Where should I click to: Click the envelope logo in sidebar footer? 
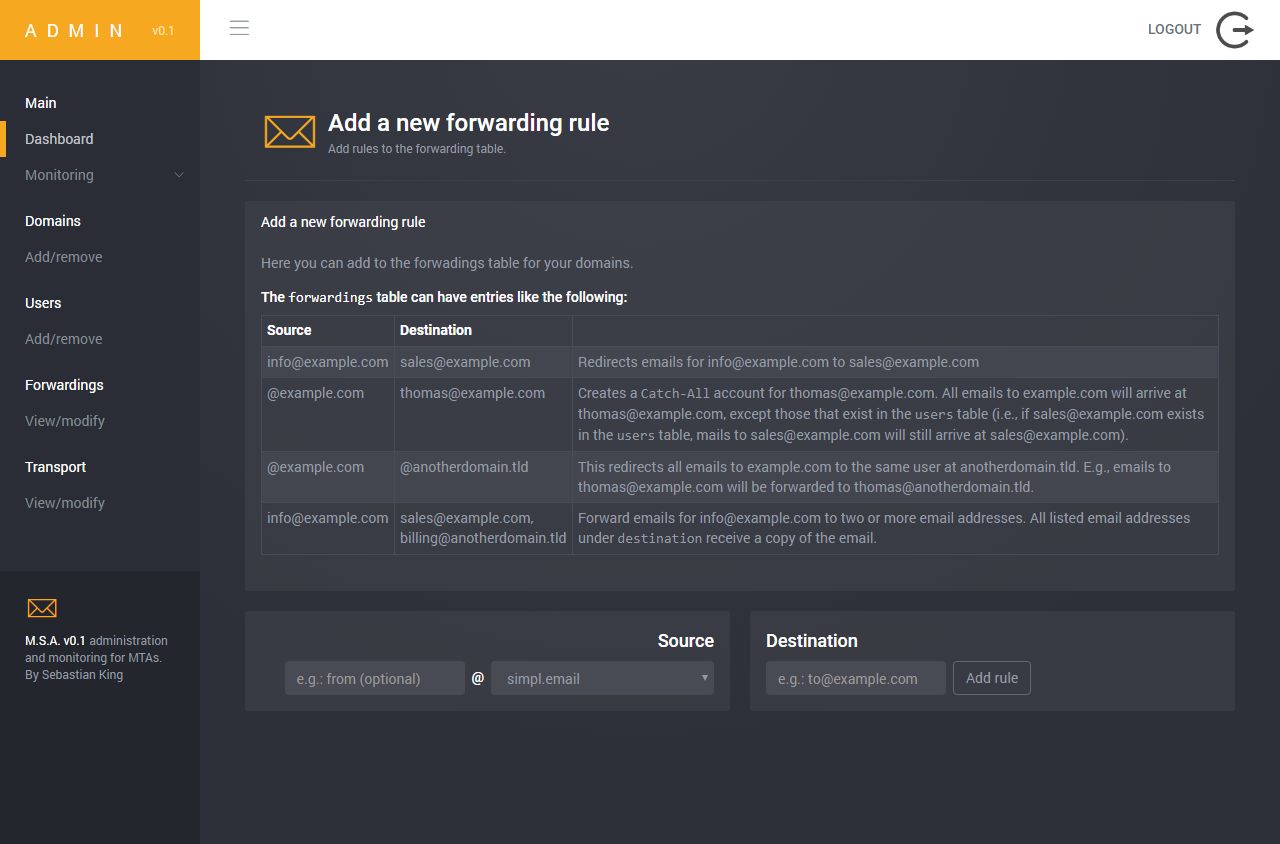[42, 608]
